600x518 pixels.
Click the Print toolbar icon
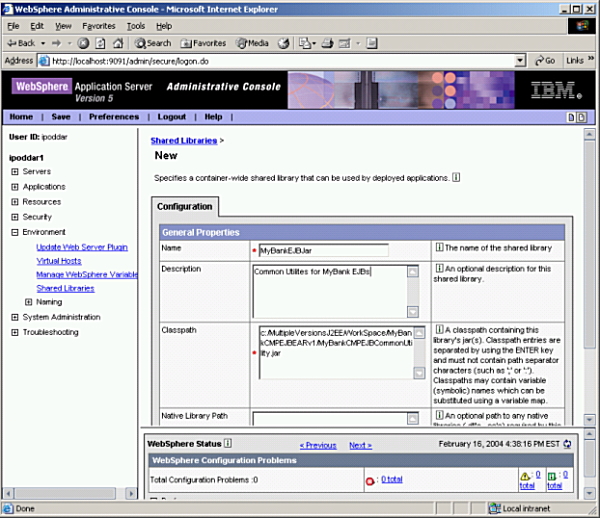pos(327,43)
